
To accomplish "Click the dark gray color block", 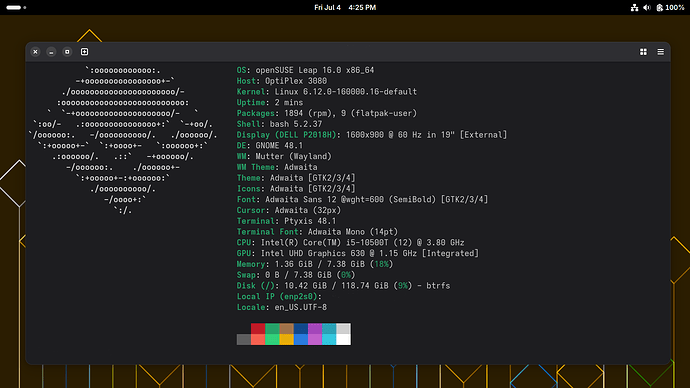I will (244, 340).
